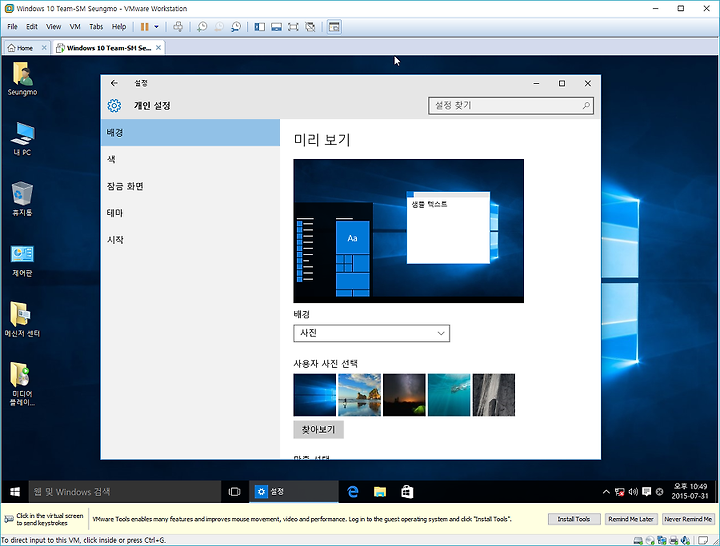Choose the beach rocks wallpaper thumbnail

(x=360, y=395)
